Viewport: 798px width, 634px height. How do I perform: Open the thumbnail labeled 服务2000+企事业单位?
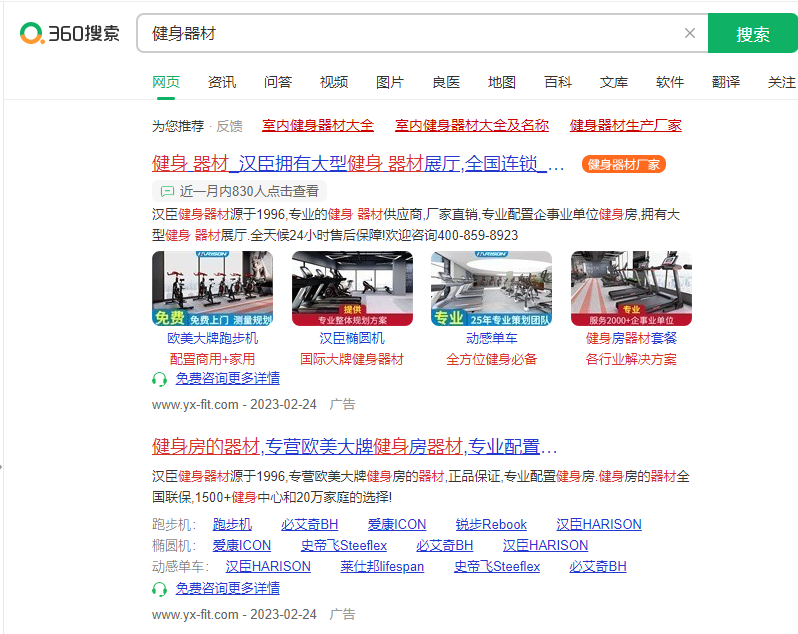(x=631, y=289)
